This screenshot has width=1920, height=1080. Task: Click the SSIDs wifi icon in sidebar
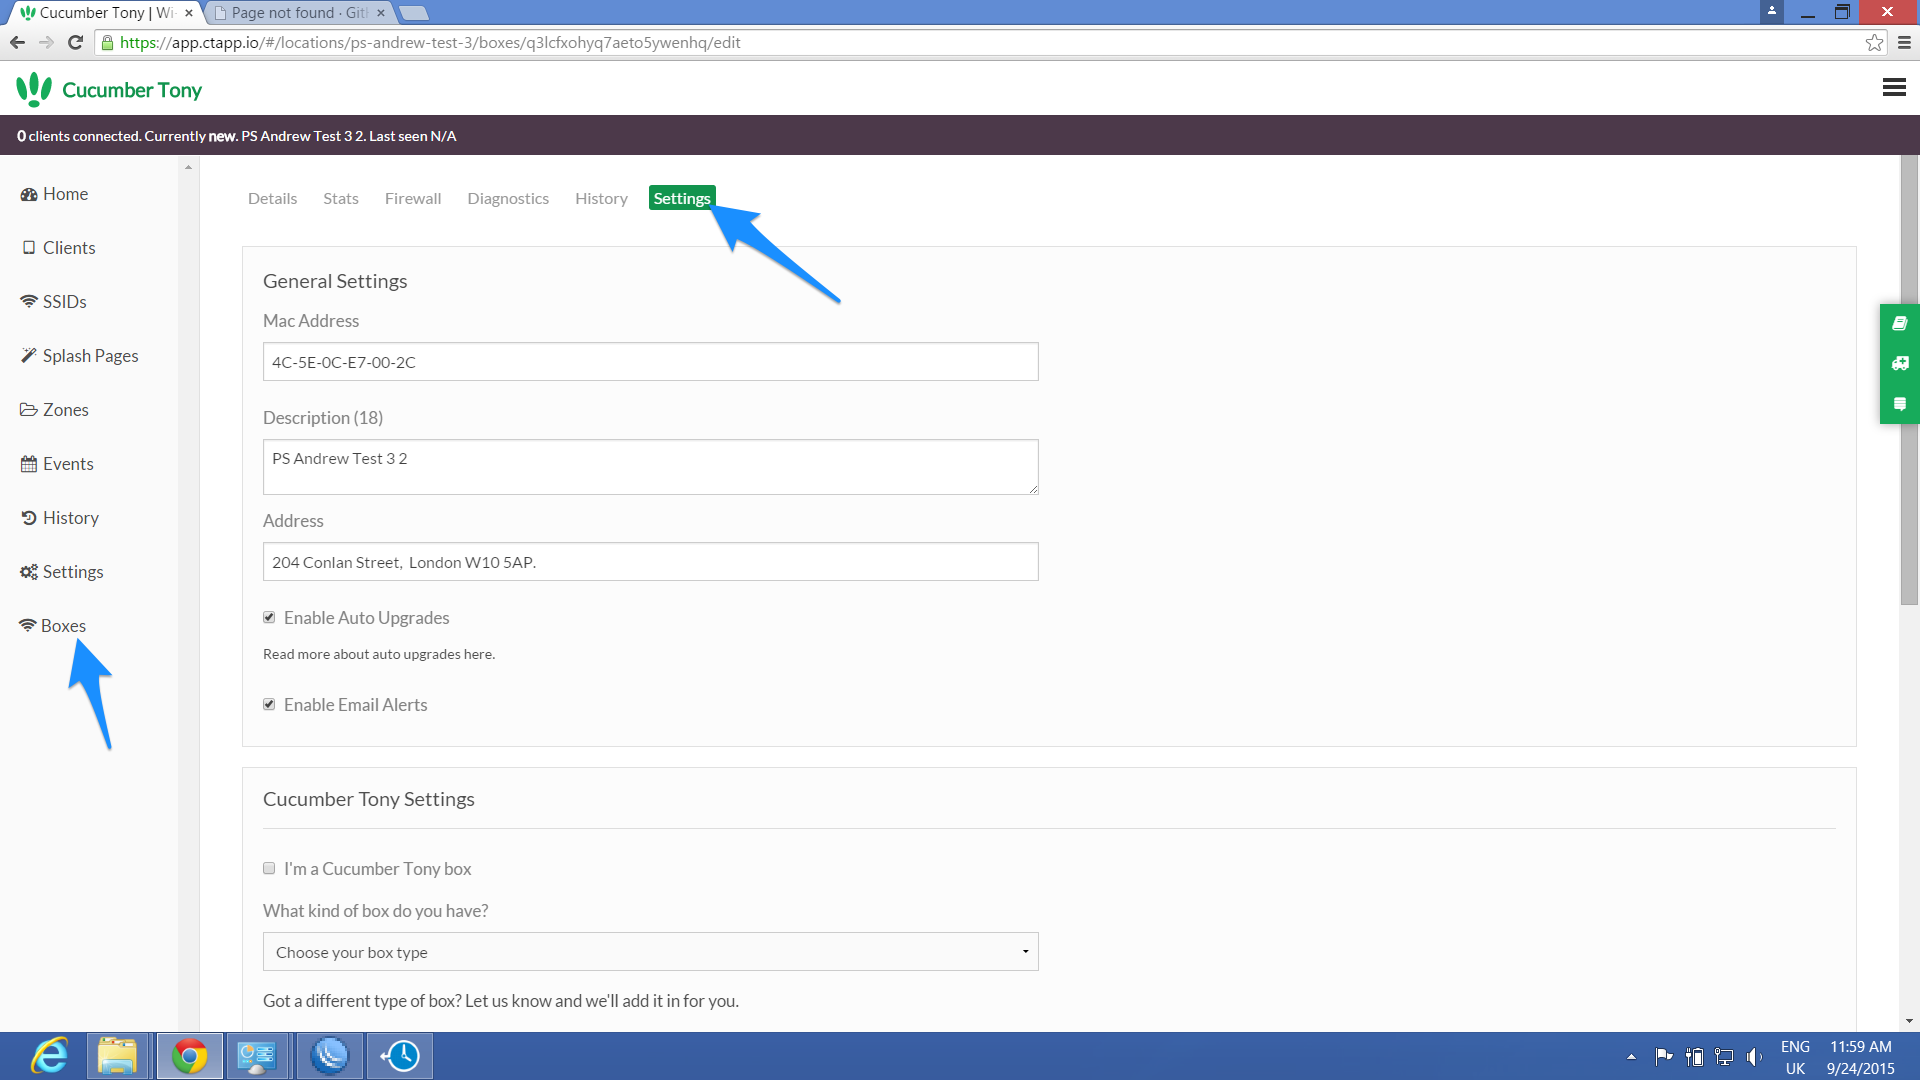[29, 302]
